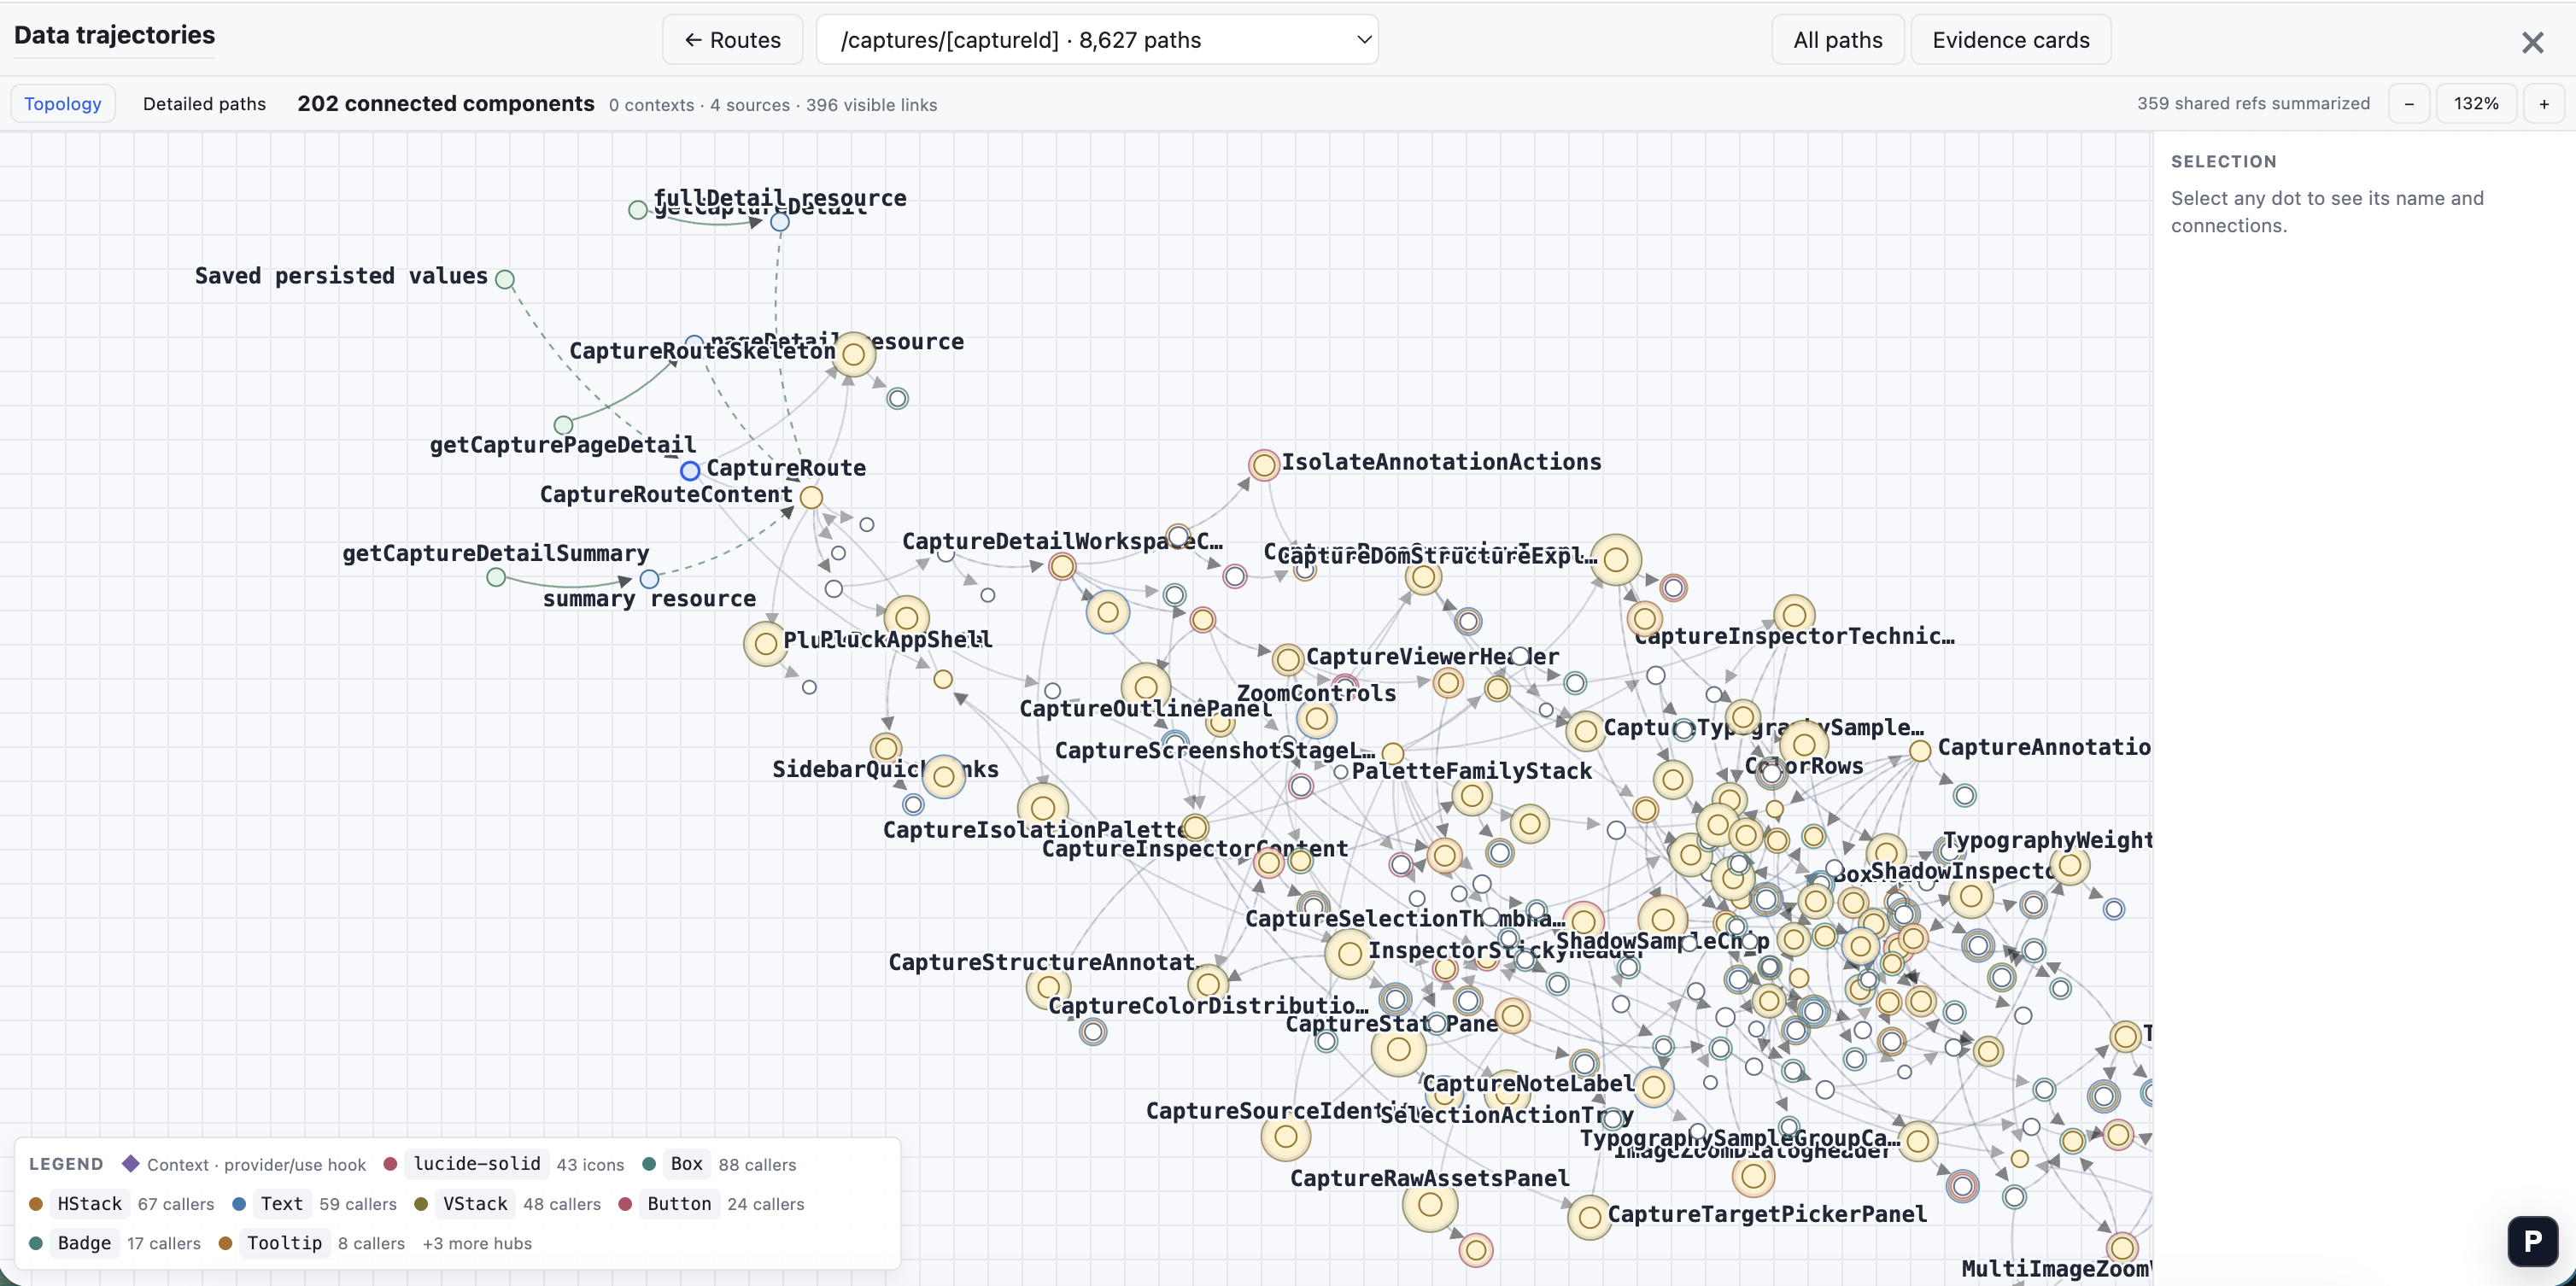The image size is (2576, 1286).
Task: Close the Data trajectories panel
Action: (x=2532, y=42)
